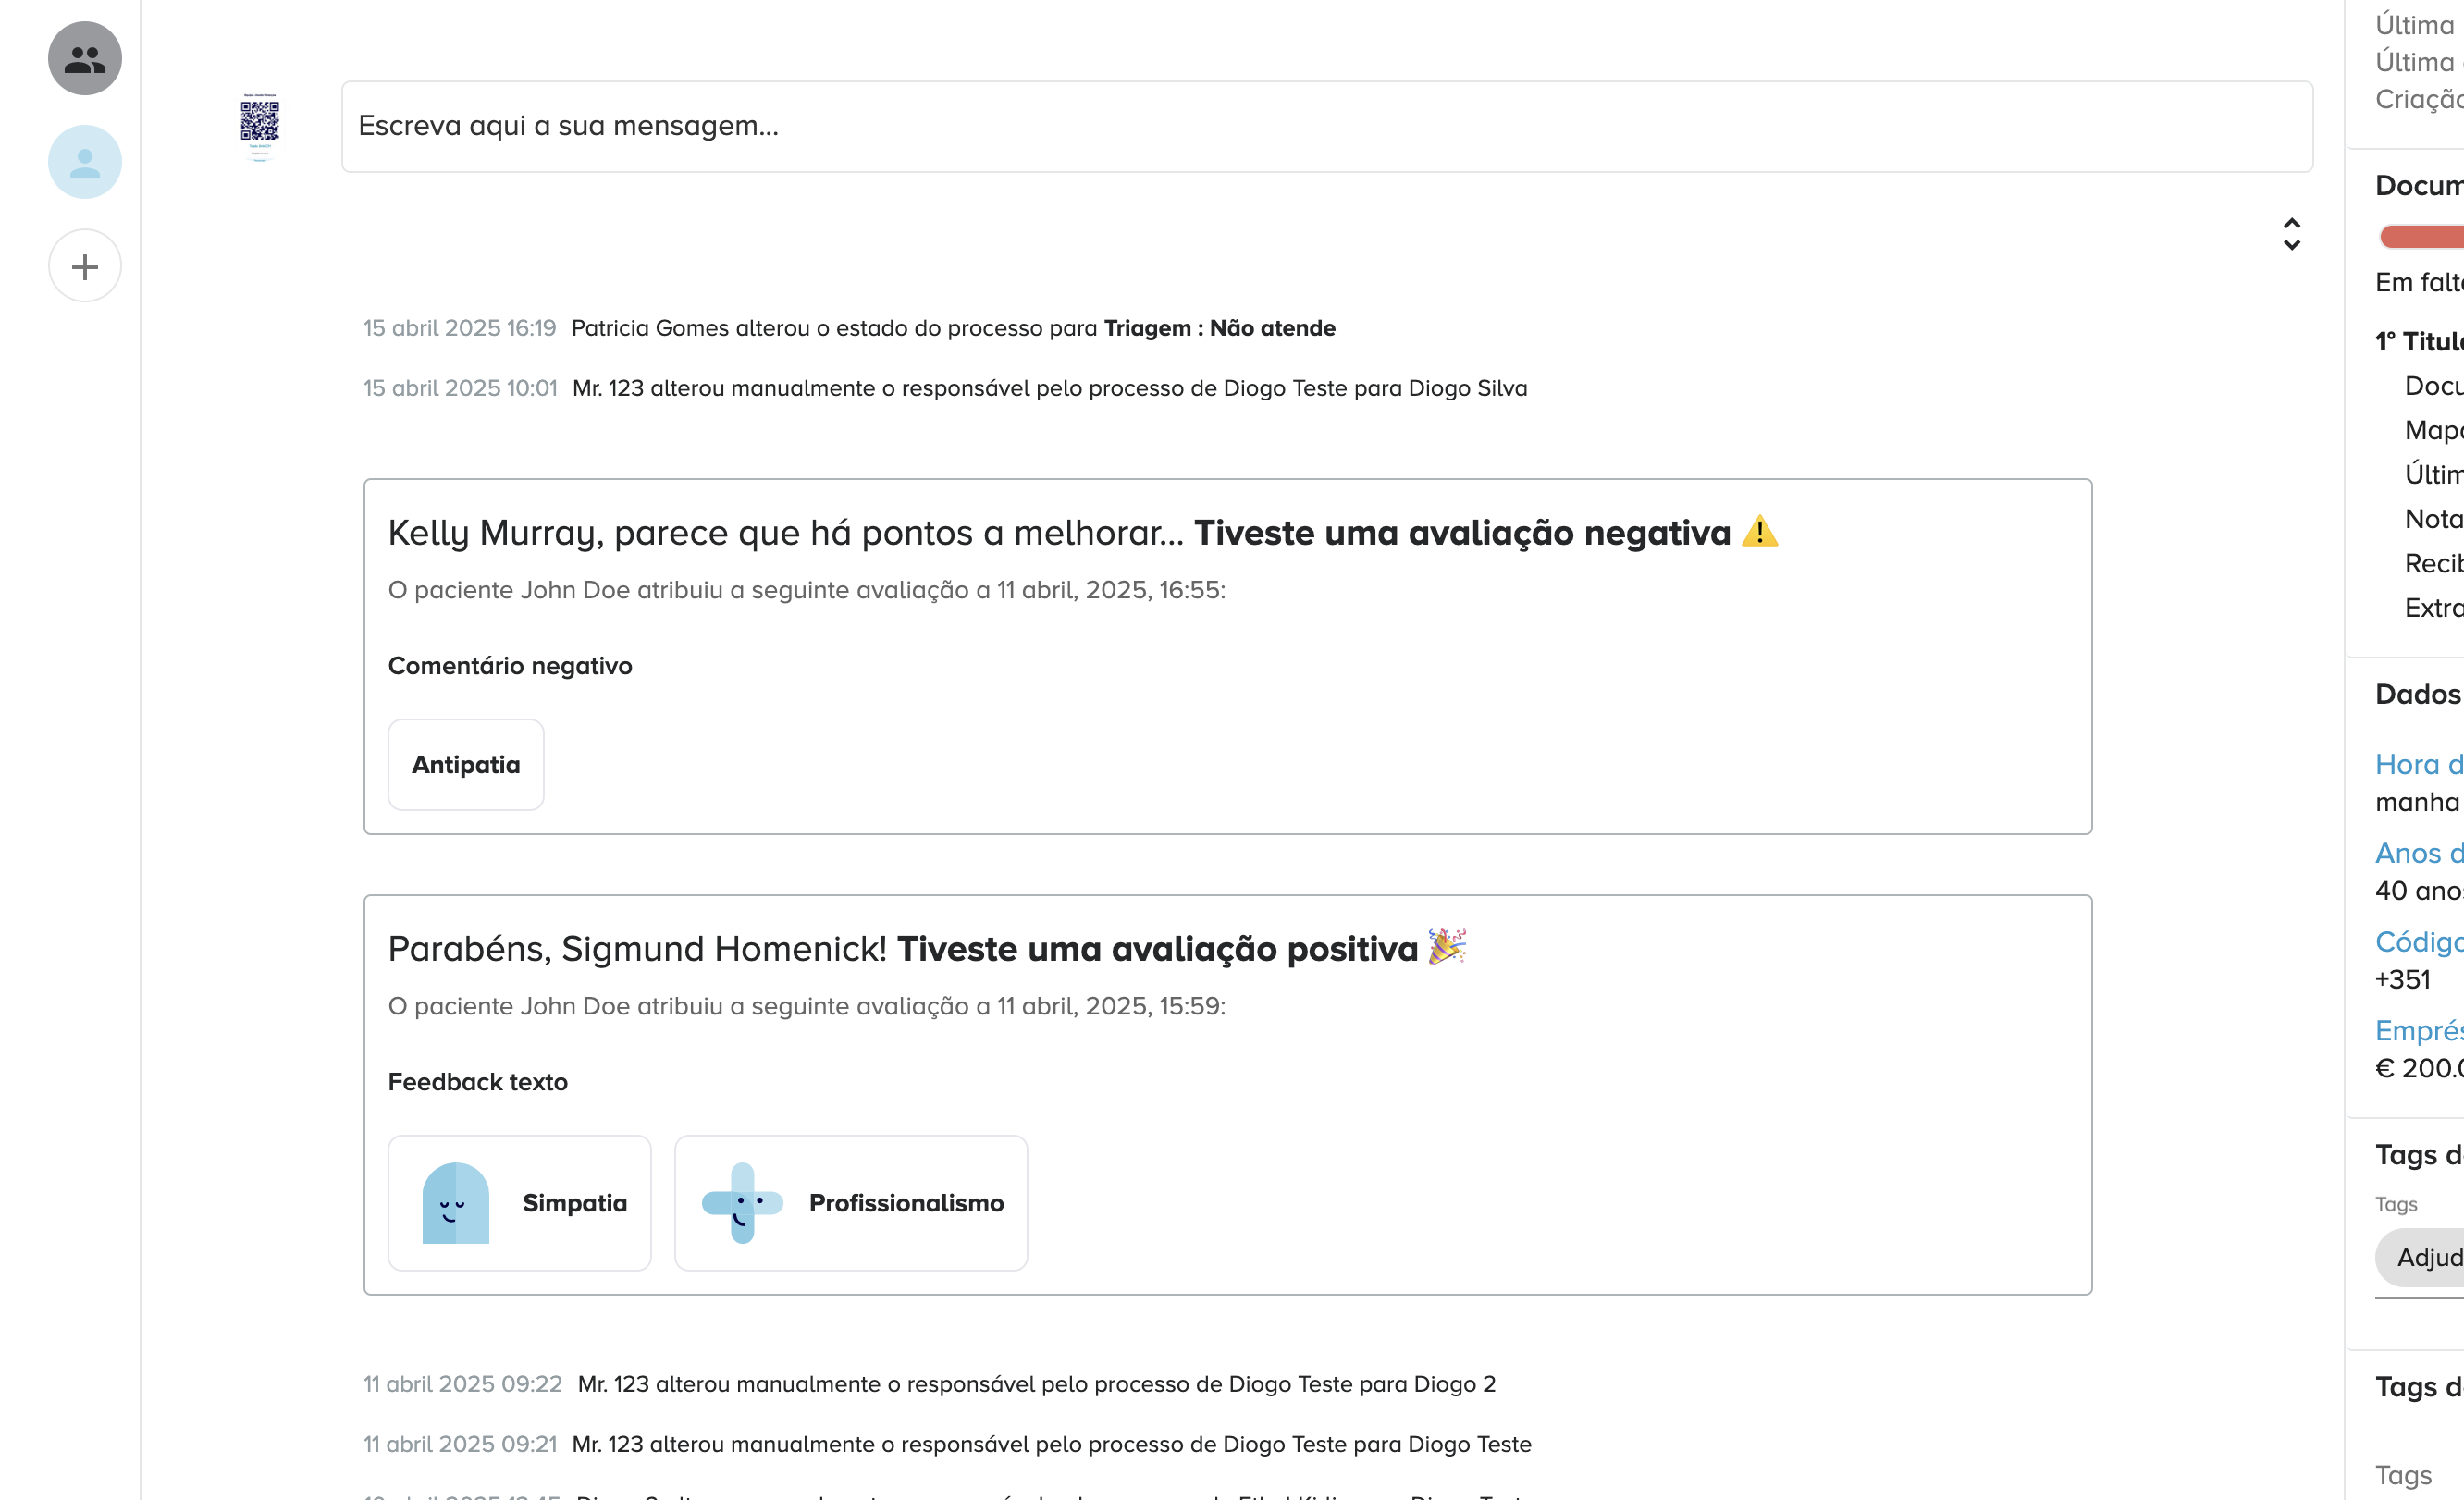Open the QR code thumbnail image
2464x1500 pixels.
coord(260,126)
